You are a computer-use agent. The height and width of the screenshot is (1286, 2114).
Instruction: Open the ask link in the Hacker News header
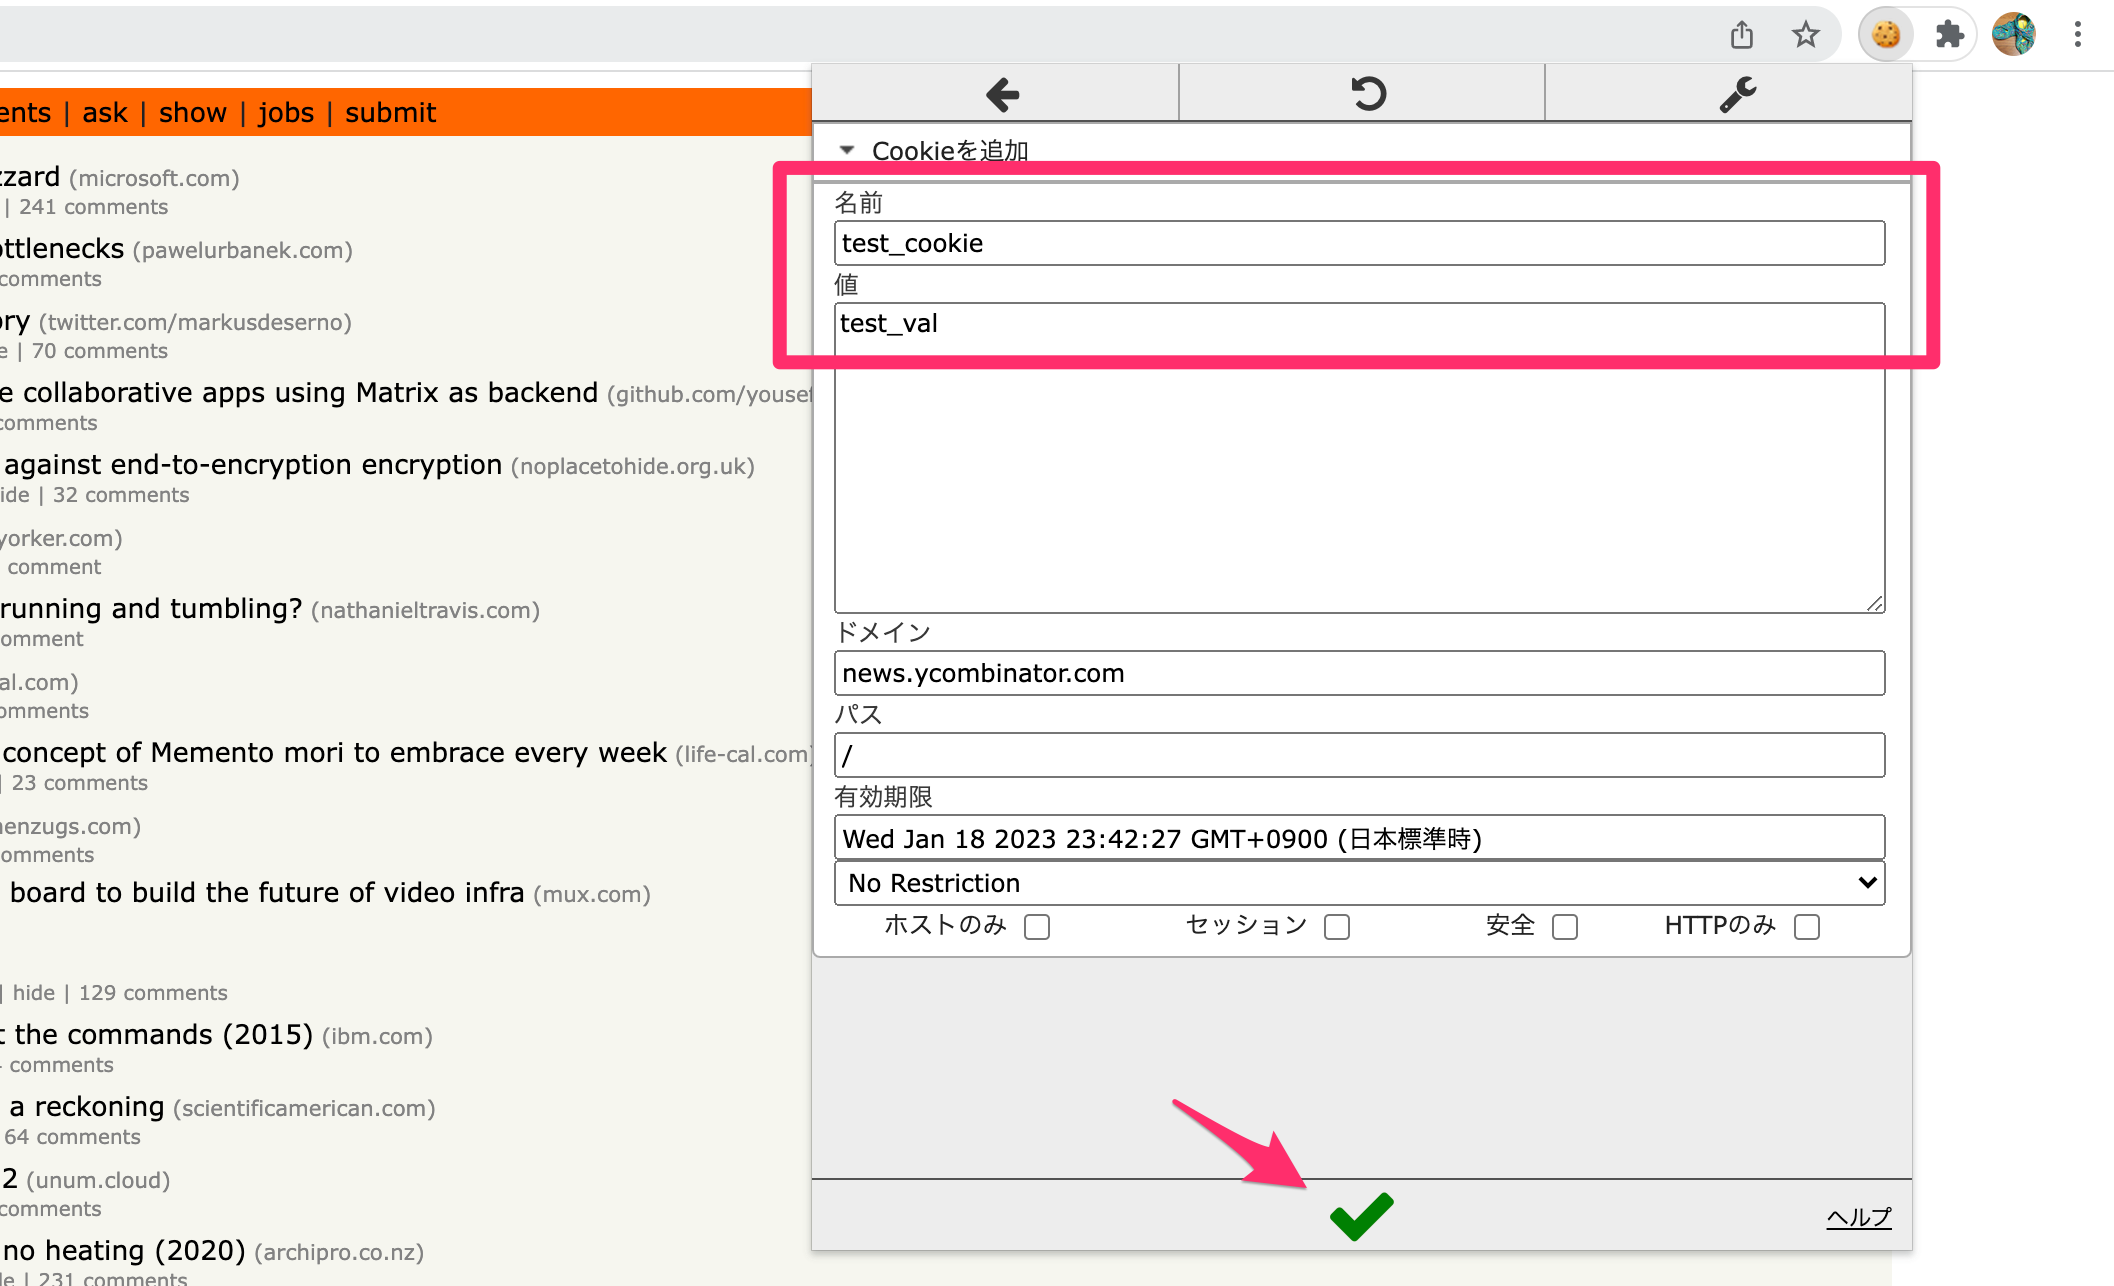click(105, 113)
